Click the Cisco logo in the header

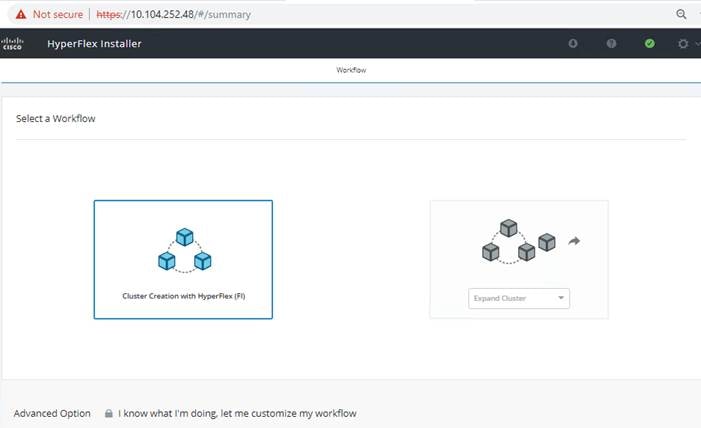point(12,43)
